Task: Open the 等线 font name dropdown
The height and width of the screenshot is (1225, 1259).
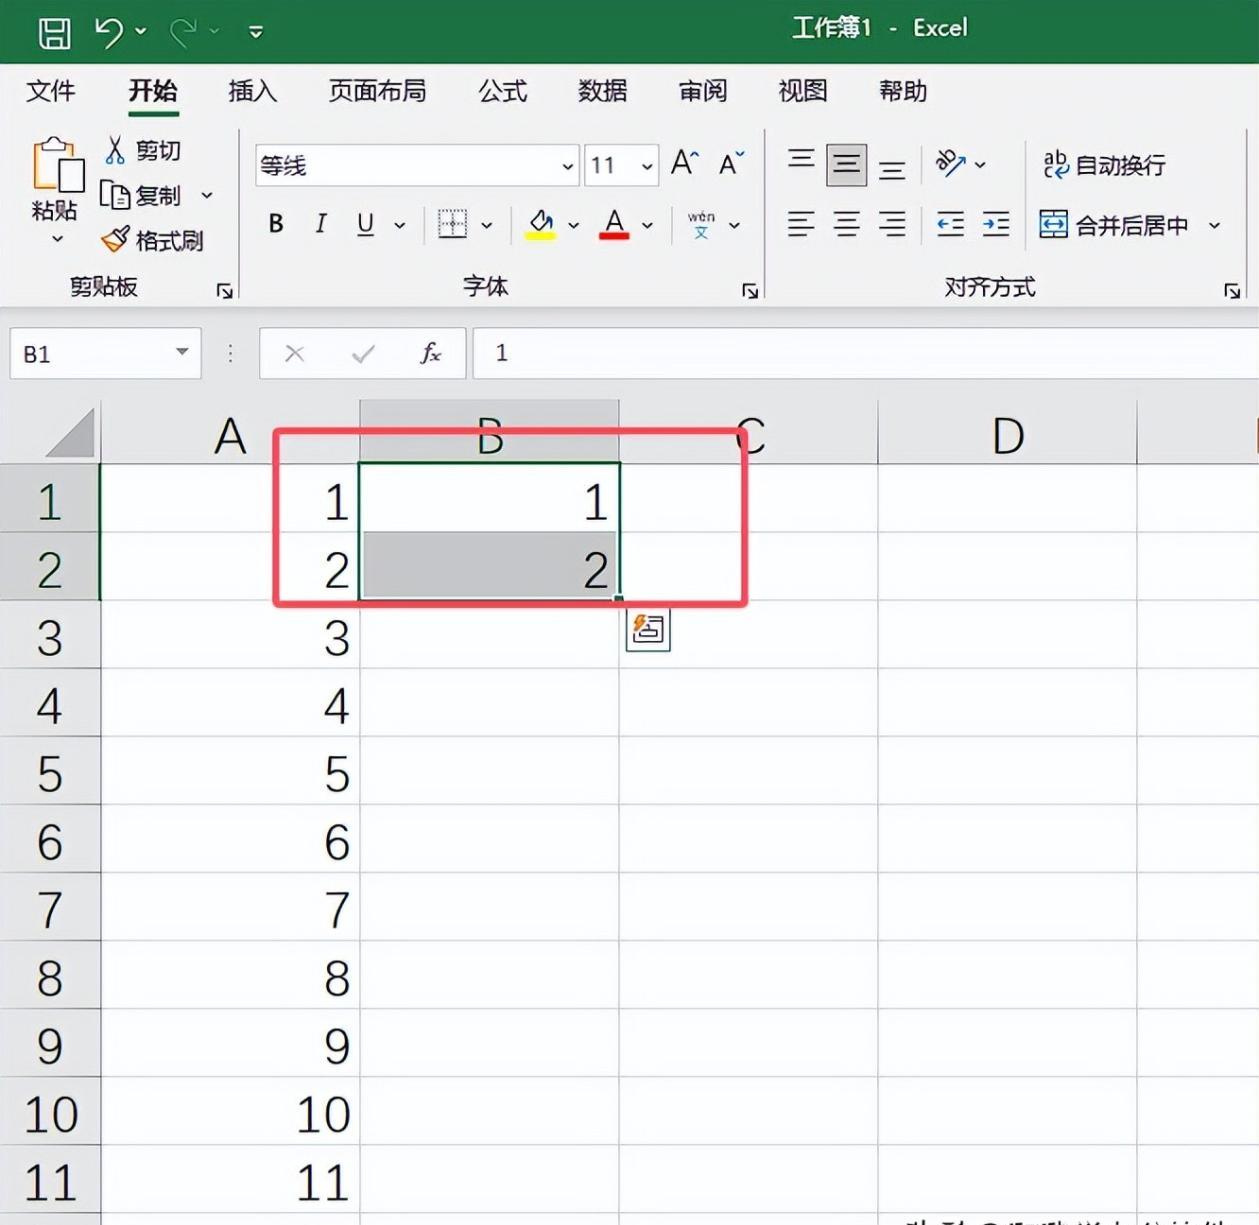Action: click(x=568, y=166)
